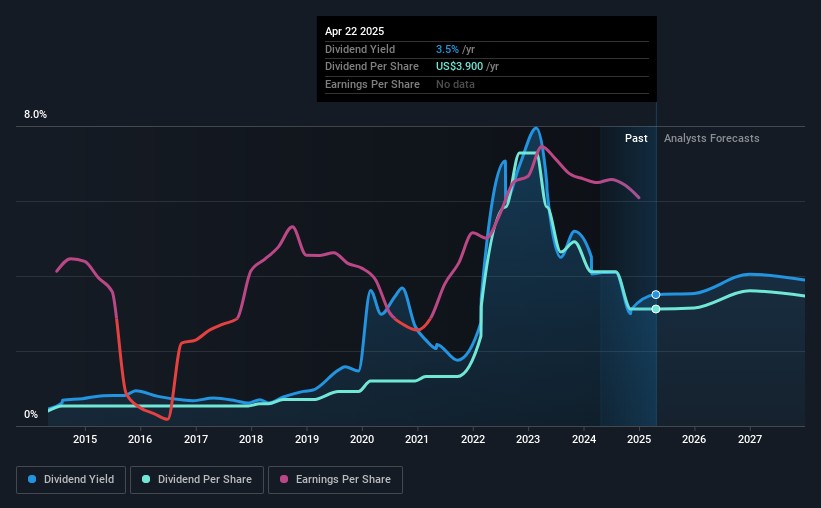Click the 8.0% y-axis label
This screenshot has width=821, height=508.
coord(35,115)
